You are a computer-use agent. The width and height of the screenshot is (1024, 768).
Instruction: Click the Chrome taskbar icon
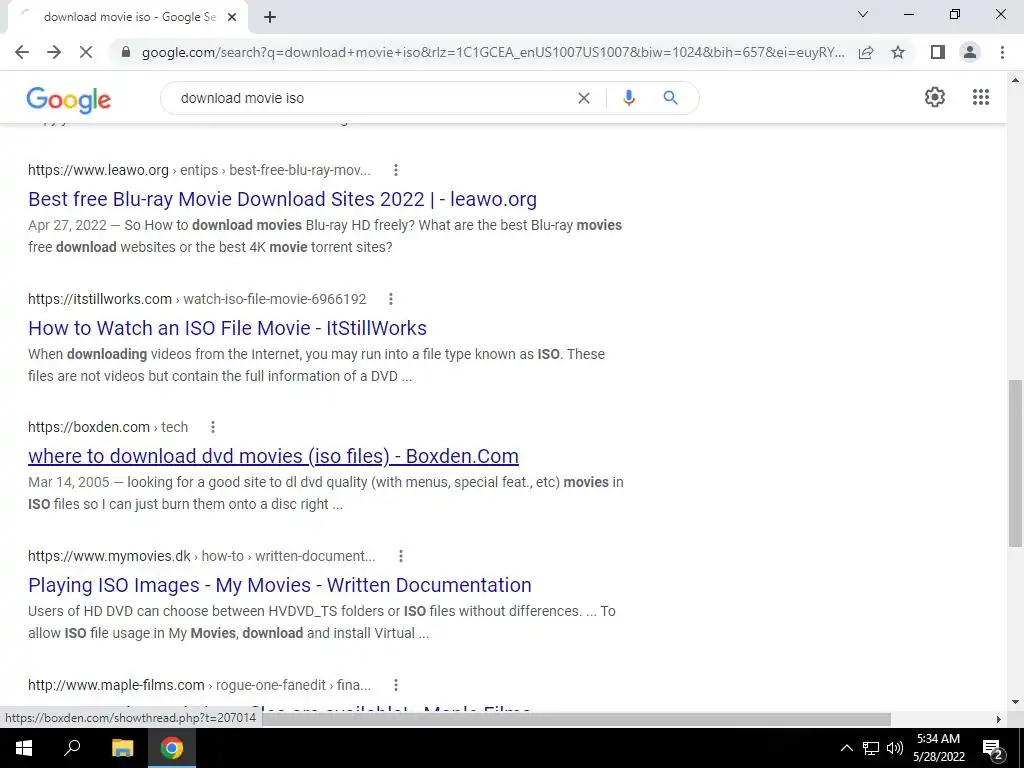(x=172, y=748)
